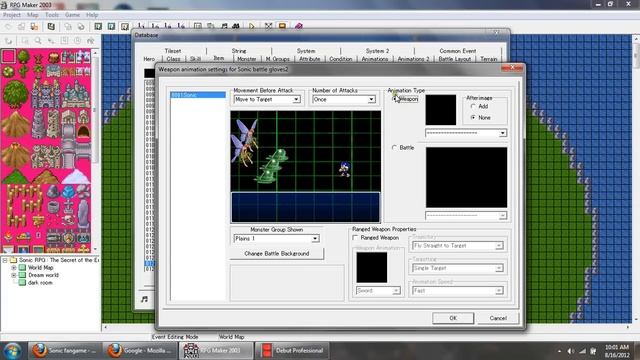
Task: Open the Music player toolbar icon
Action: coord(224,27)
